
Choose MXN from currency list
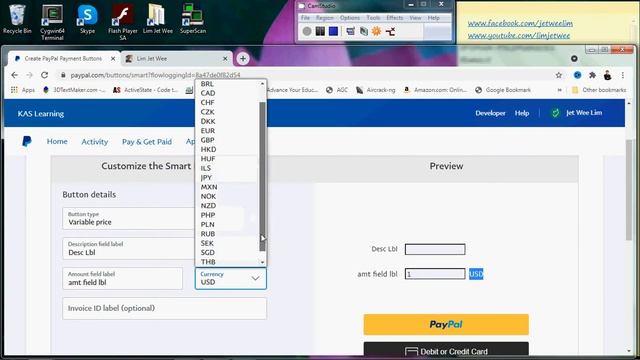click(x=209, y=187)
